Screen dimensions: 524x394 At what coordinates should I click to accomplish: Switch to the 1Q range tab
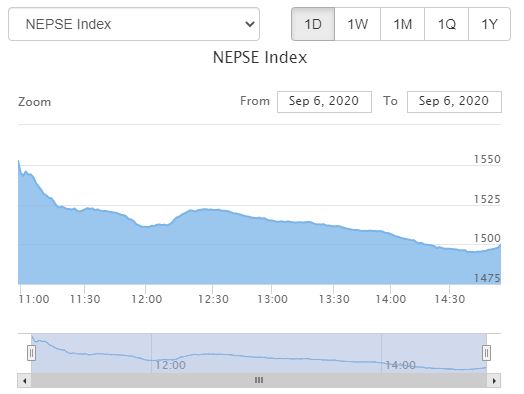(x=446, y=24)
